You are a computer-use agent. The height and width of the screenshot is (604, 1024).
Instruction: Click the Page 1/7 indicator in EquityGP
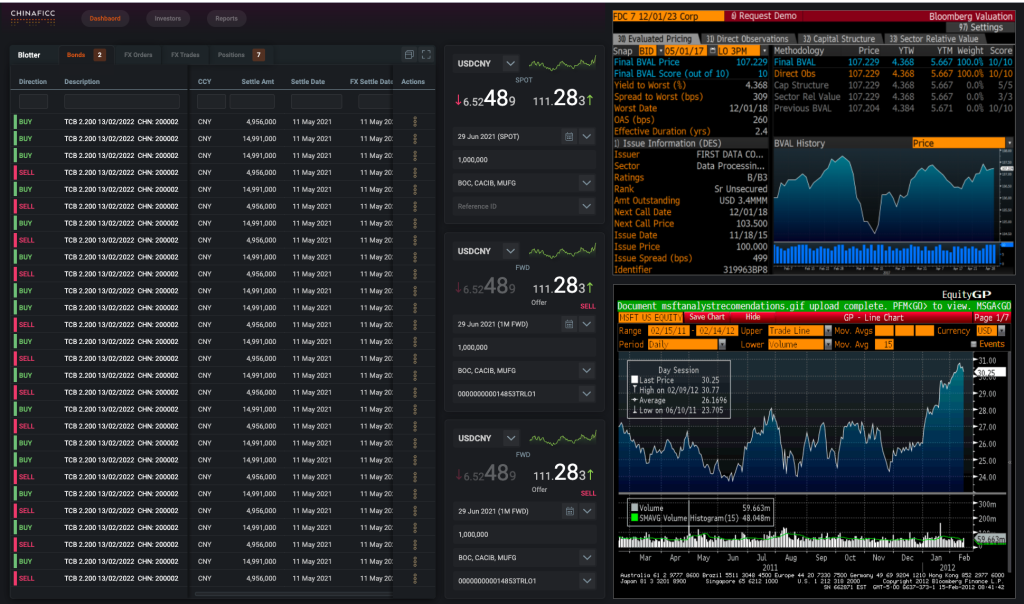pyautogui.click(x=991, y=317)
